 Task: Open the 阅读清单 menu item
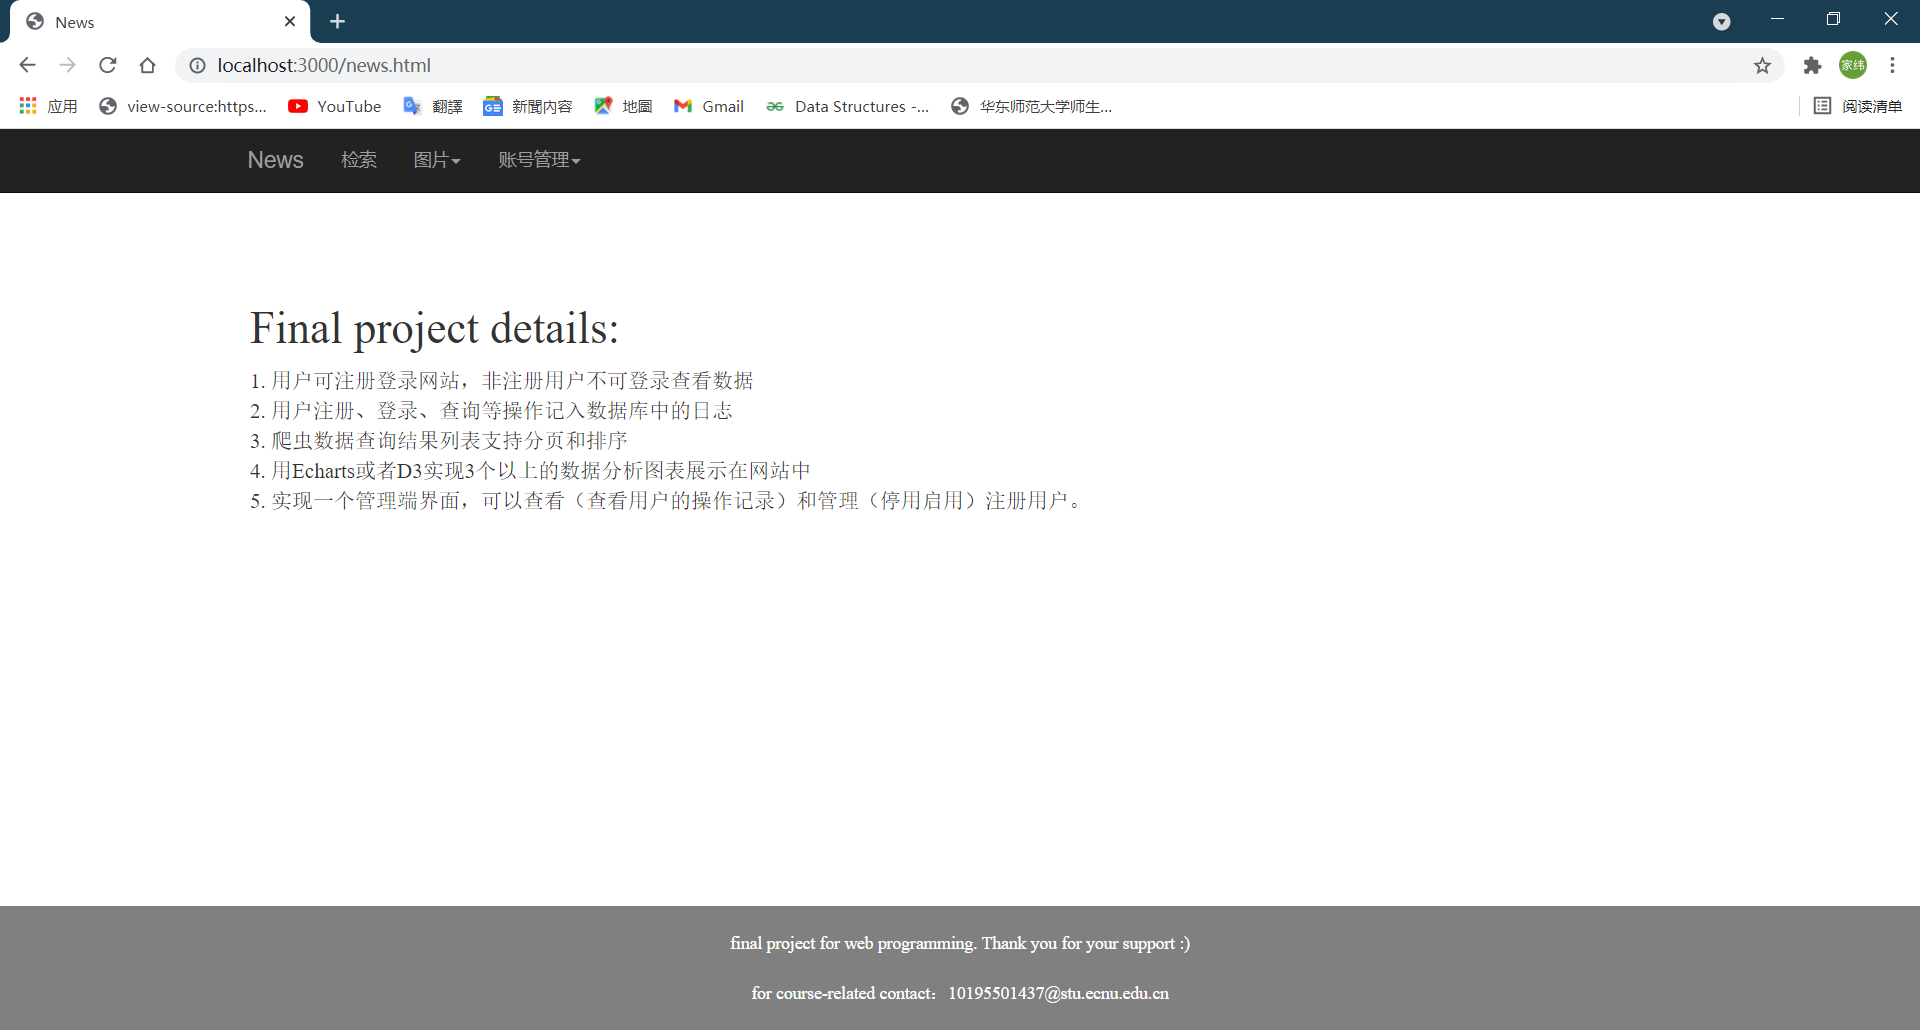pyautogui.click(x=1860, y=106)
